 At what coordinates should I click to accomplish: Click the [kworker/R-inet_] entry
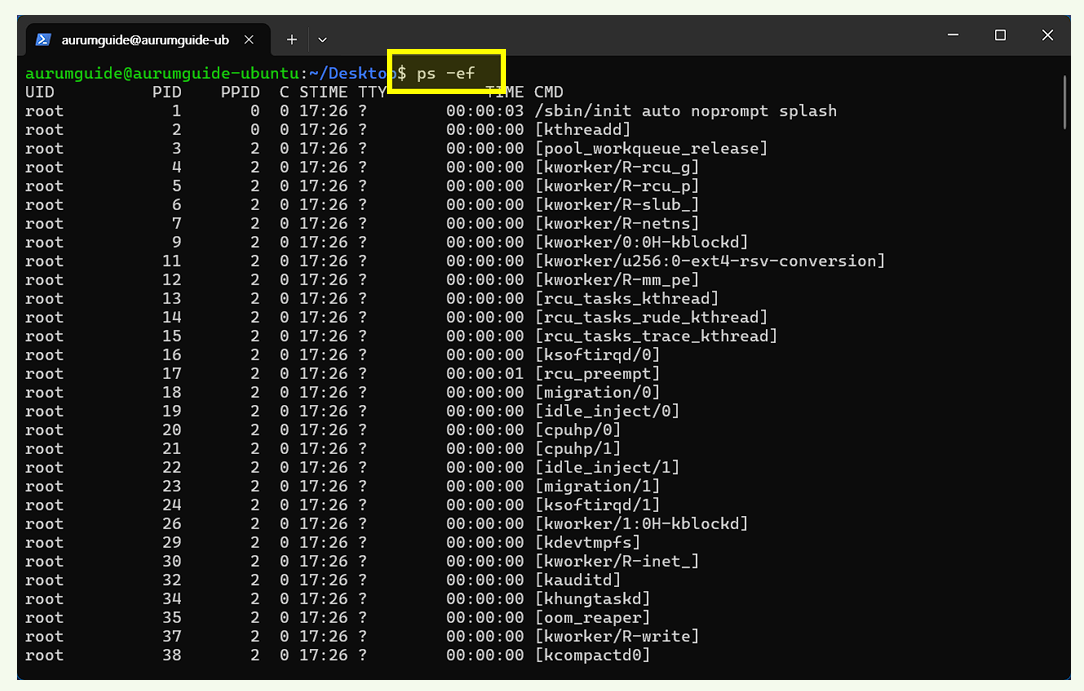(x=617, y=561)
